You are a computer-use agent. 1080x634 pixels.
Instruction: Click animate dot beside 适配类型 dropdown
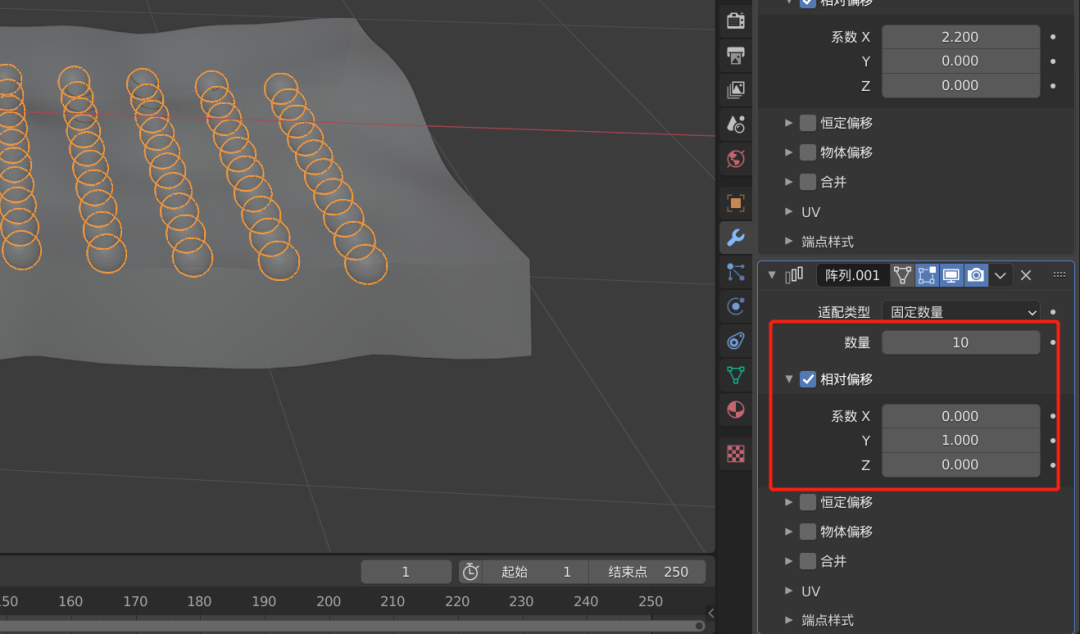click(1053, 312)
